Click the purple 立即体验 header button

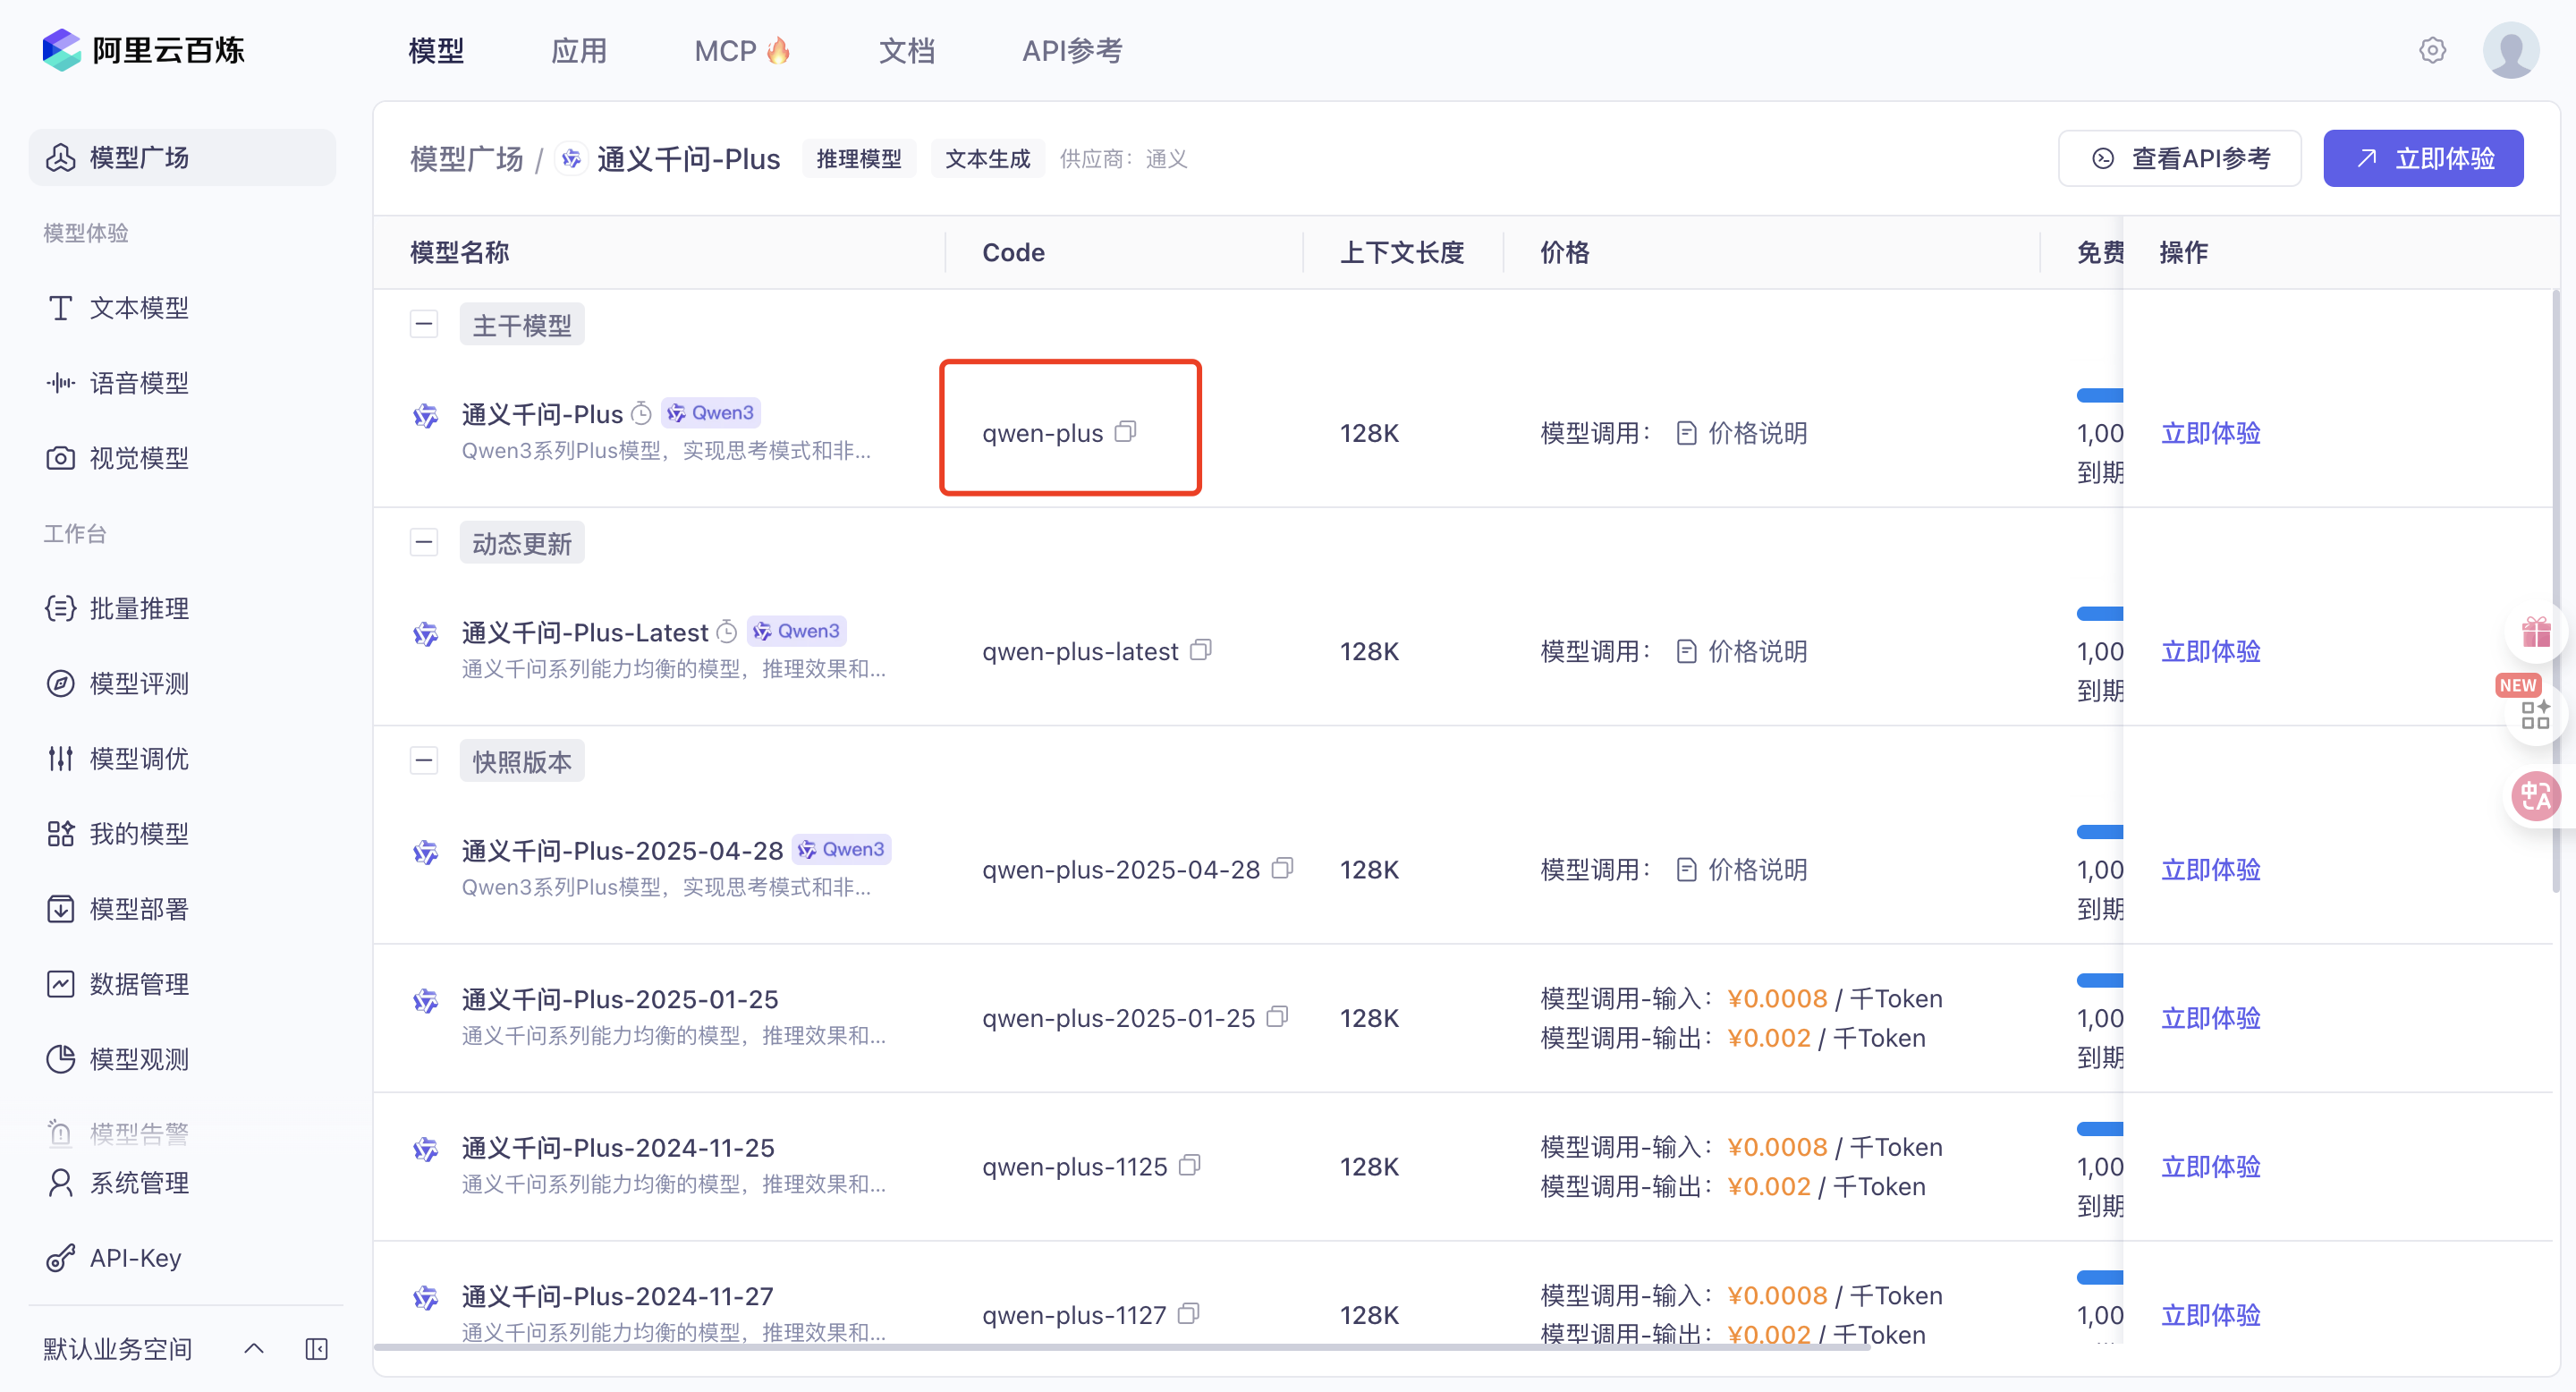pyautogui.click(x=2423, y=158)
